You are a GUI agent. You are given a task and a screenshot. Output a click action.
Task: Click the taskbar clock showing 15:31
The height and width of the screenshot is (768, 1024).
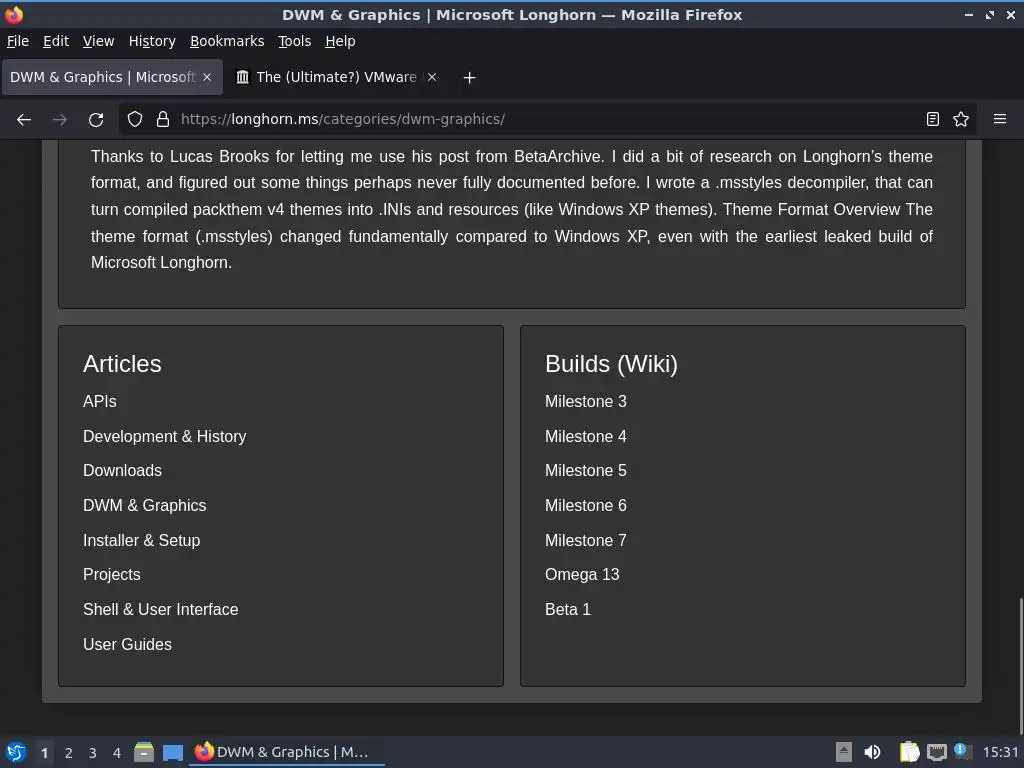point(1000,752)
